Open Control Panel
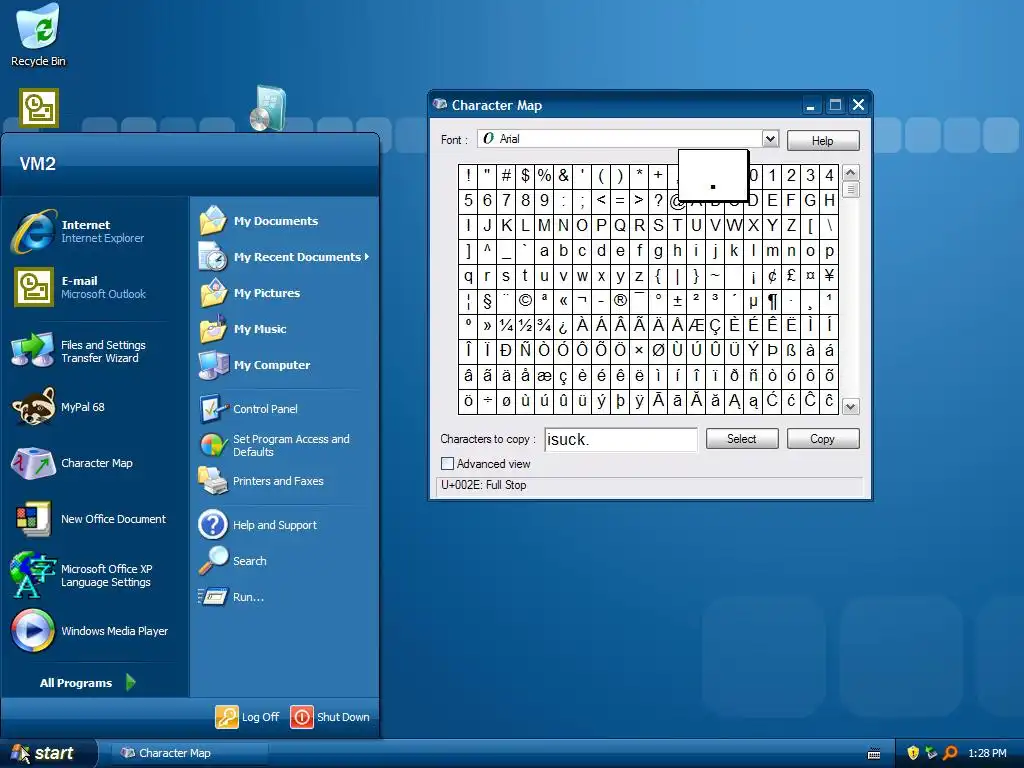Viewport: 1024px width, 768px height. click(285, 409)
